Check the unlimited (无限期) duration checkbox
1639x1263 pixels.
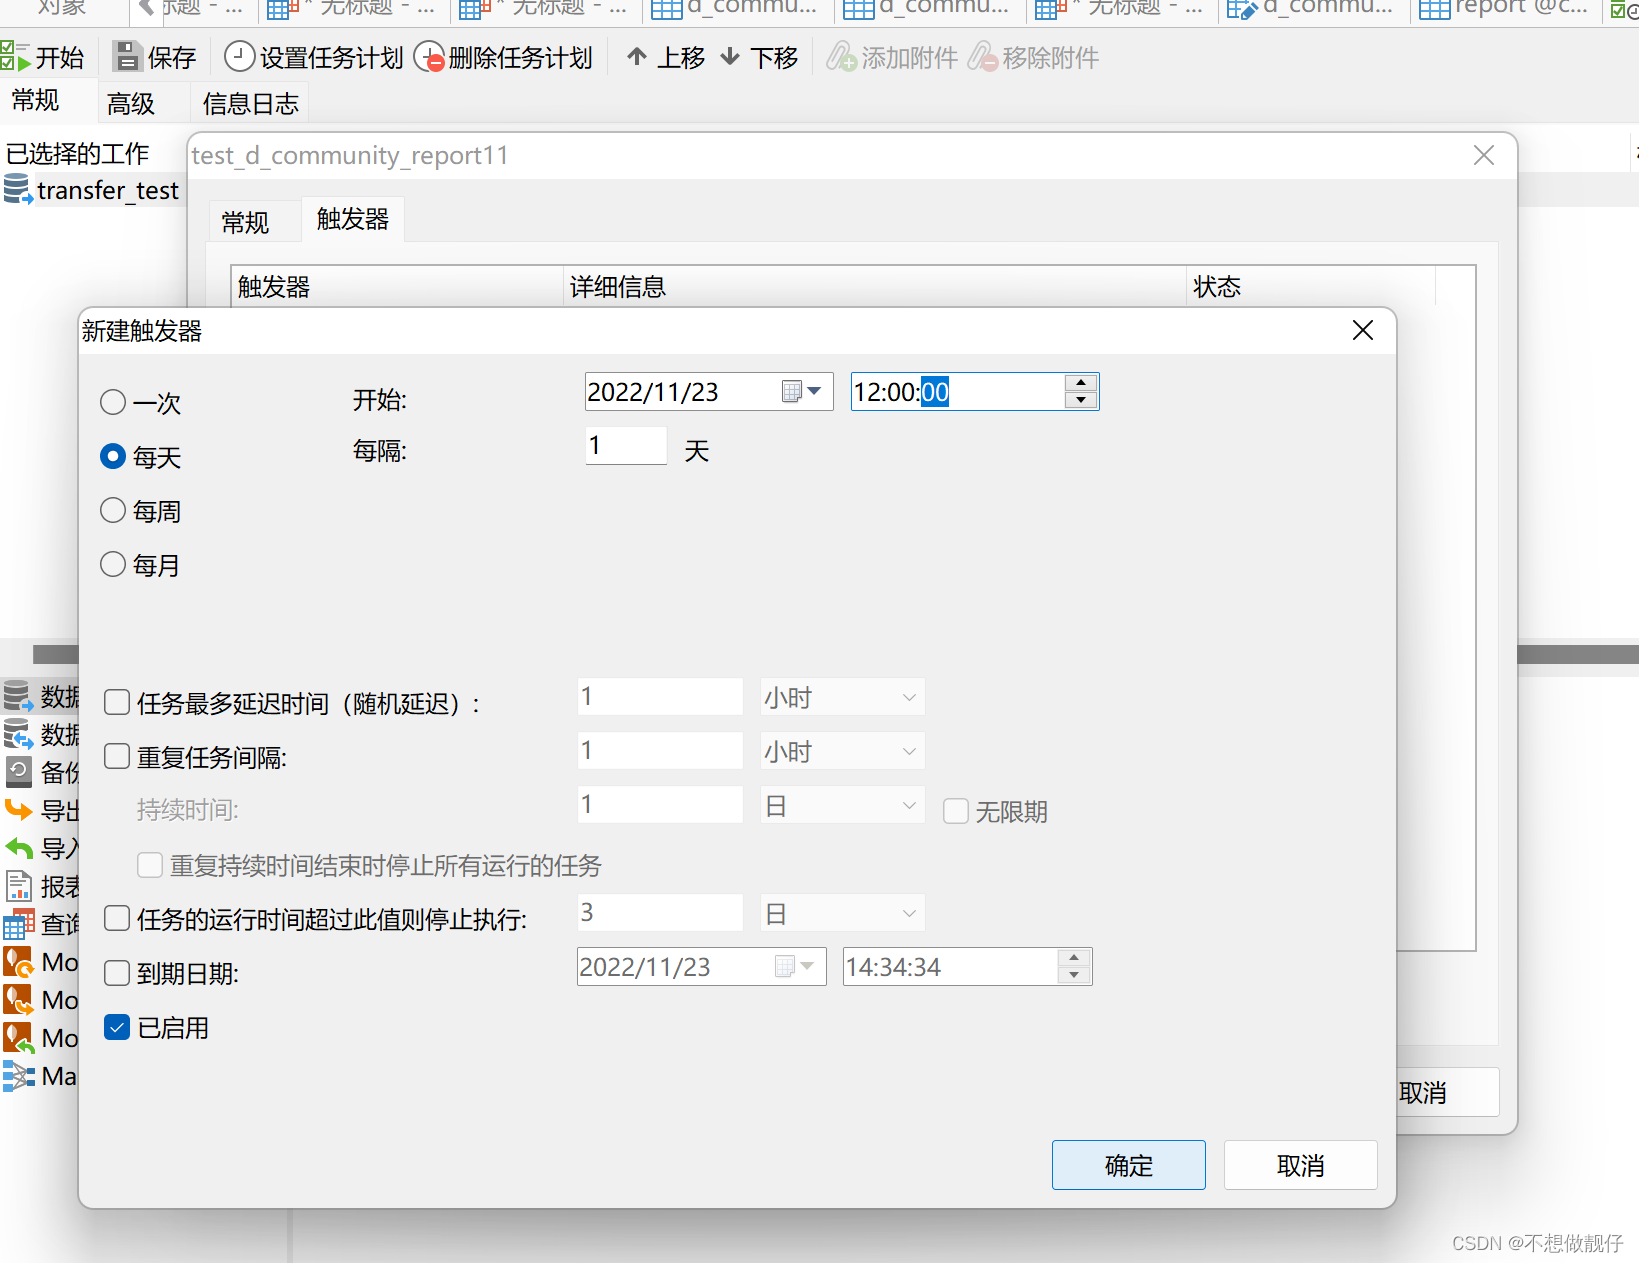tap(956, 810)
